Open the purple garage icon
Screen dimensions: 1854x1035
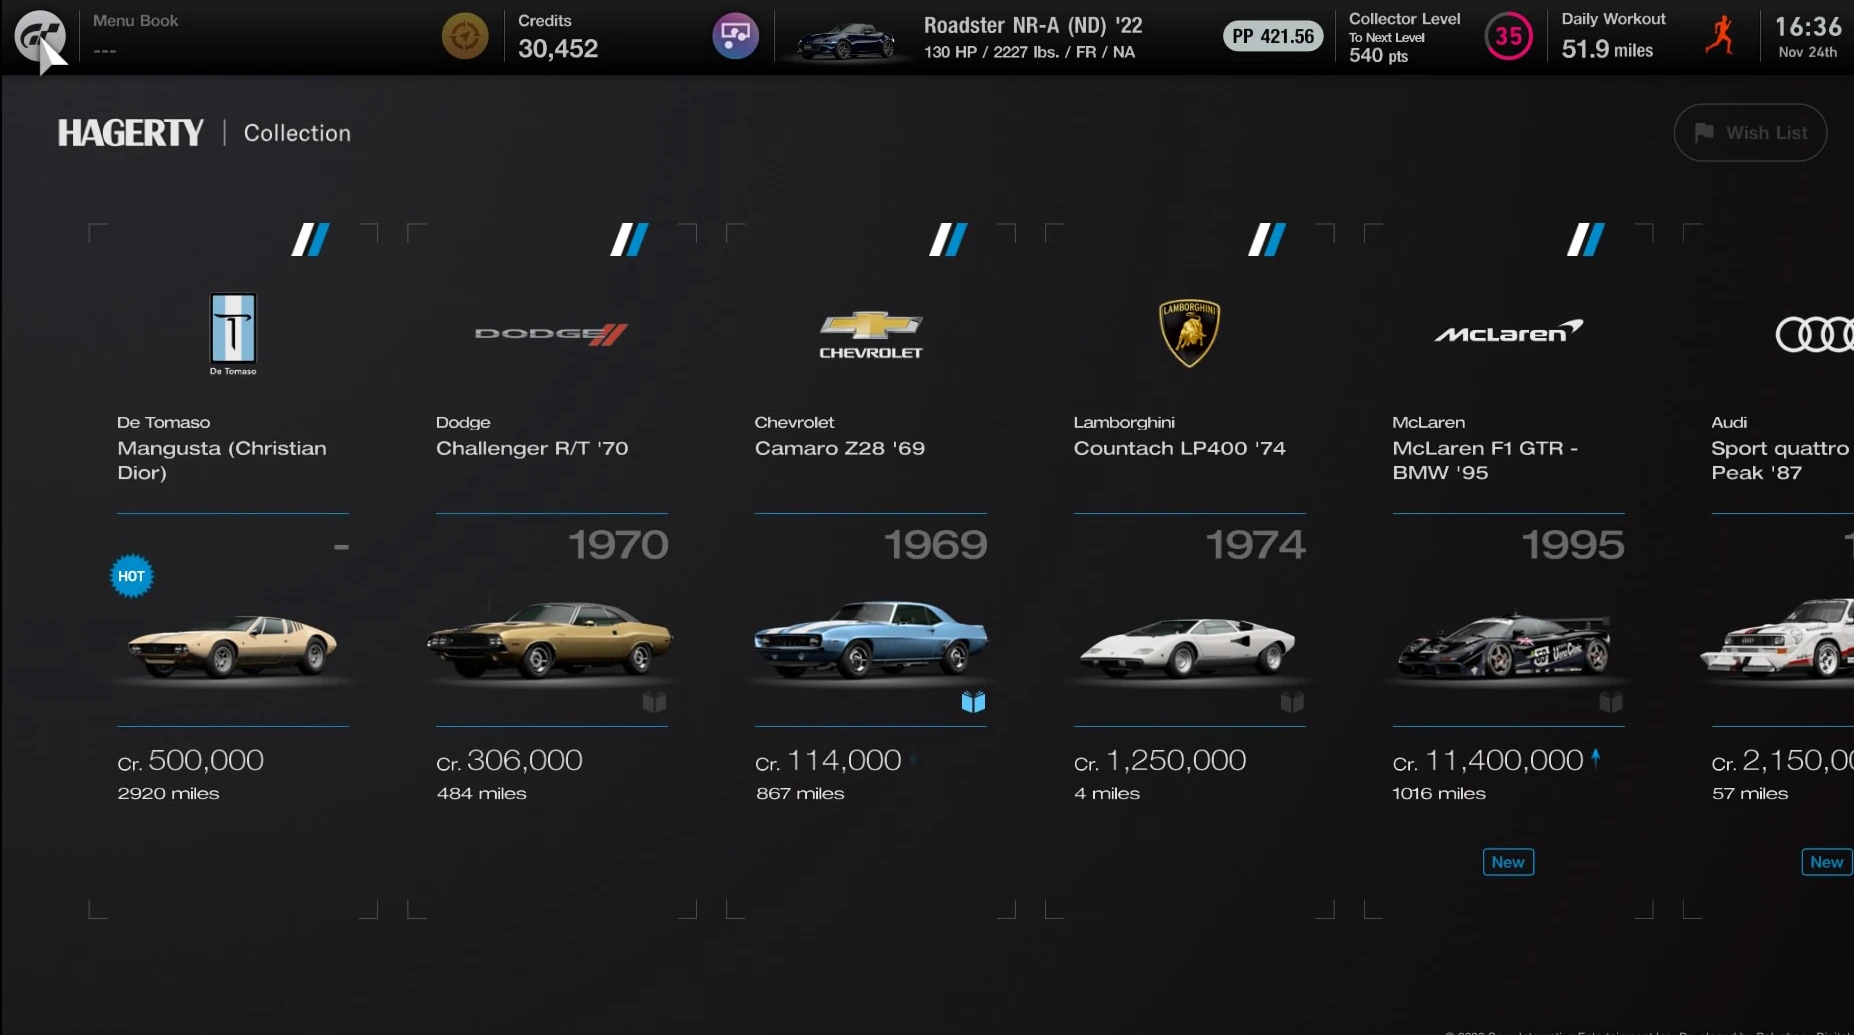click(x=735, y=37)
